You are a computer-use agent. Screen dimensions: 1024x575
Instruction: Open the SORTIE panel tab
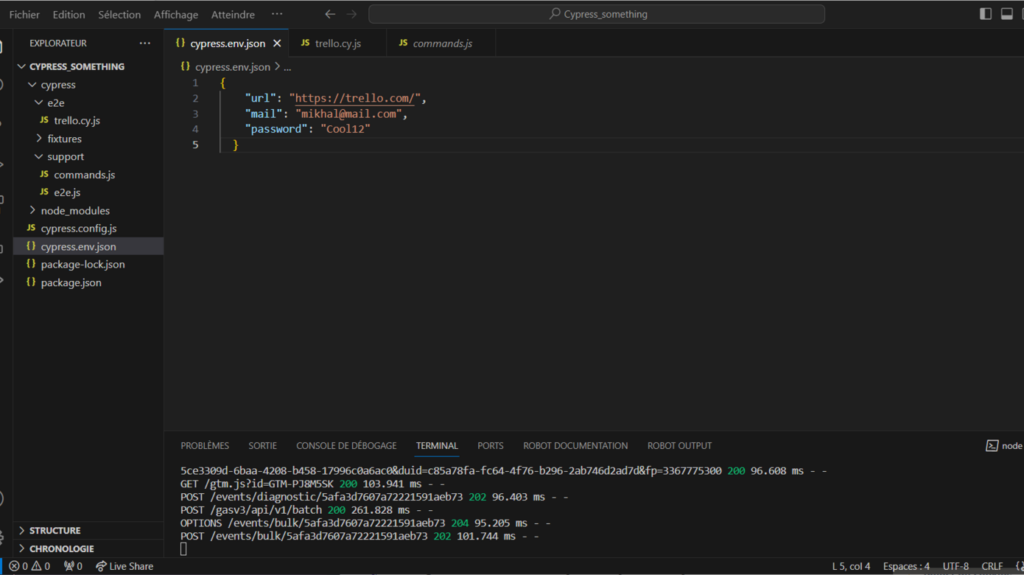coord(263,446)
